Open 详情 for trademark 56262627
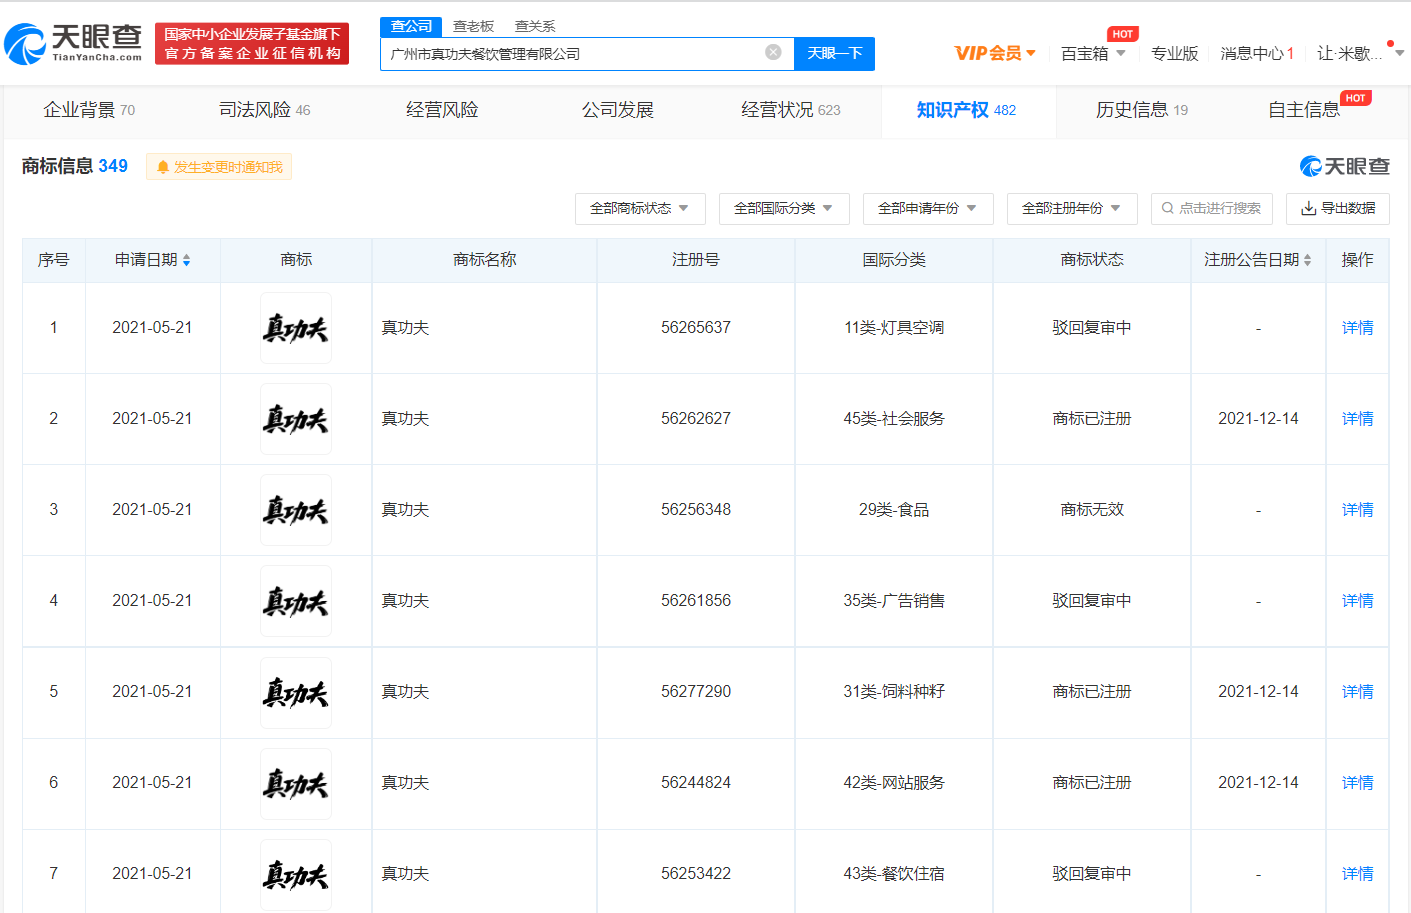The width and height of the screenshot is (1411, 913). click(x=1358, y=419)
